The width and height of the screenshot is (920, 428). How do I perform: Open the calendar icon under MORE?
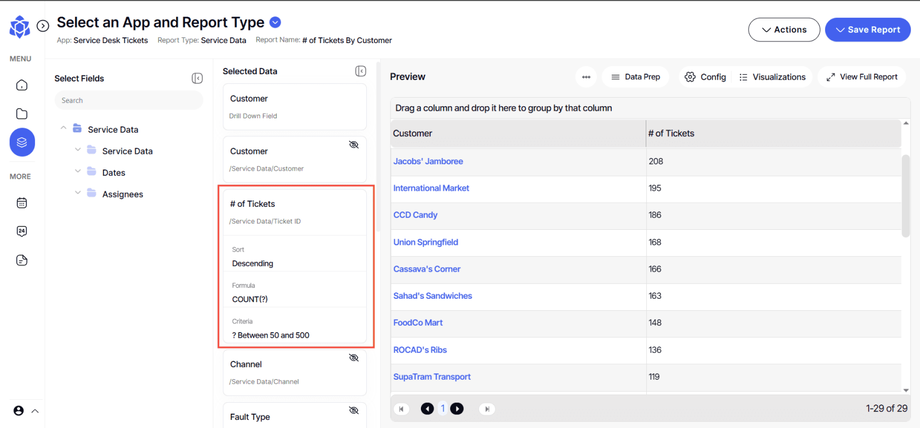[x=22, y=203]
